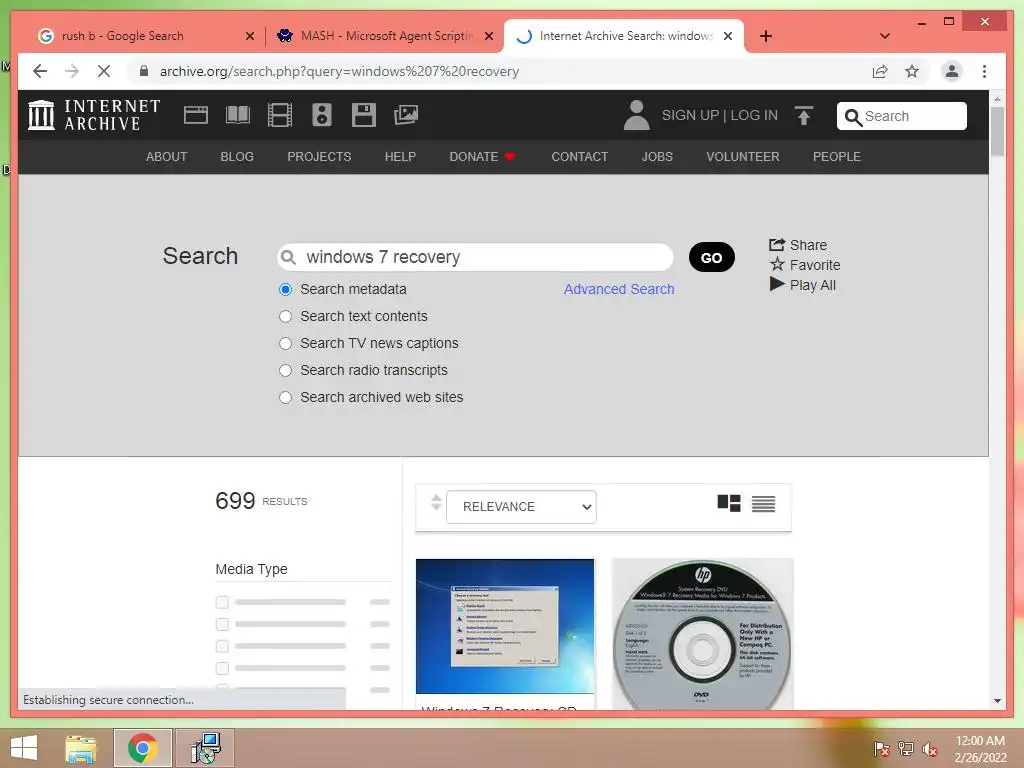Open the Texts book icon
Viewport: 1024px width, 768px height.
(238, 115)
